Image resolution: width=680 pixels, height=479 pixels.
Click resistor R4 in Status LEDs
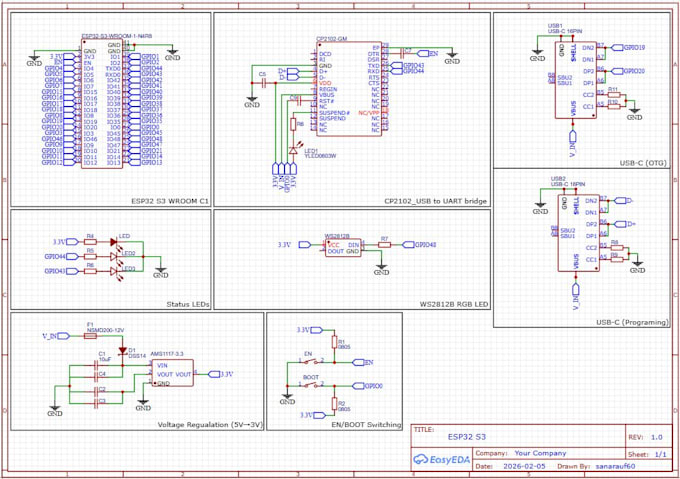(x=90, y=242)
